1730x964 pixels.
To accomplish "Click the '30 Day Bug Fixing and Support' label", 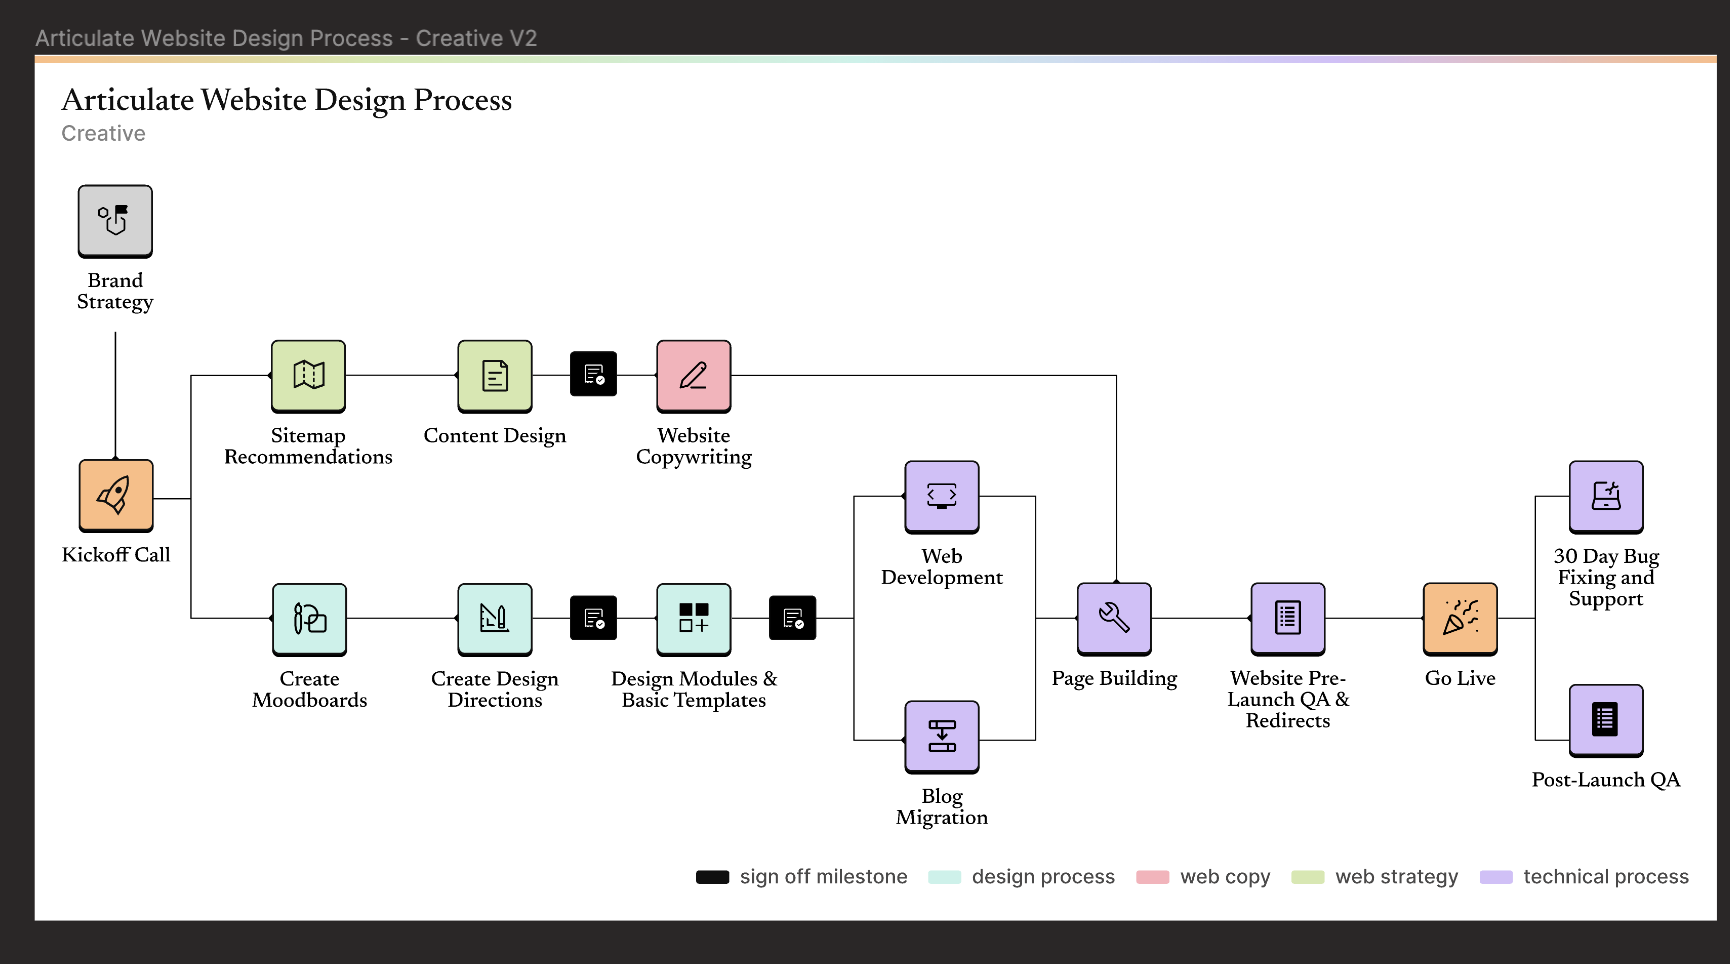I will [x=1606, y=577].
